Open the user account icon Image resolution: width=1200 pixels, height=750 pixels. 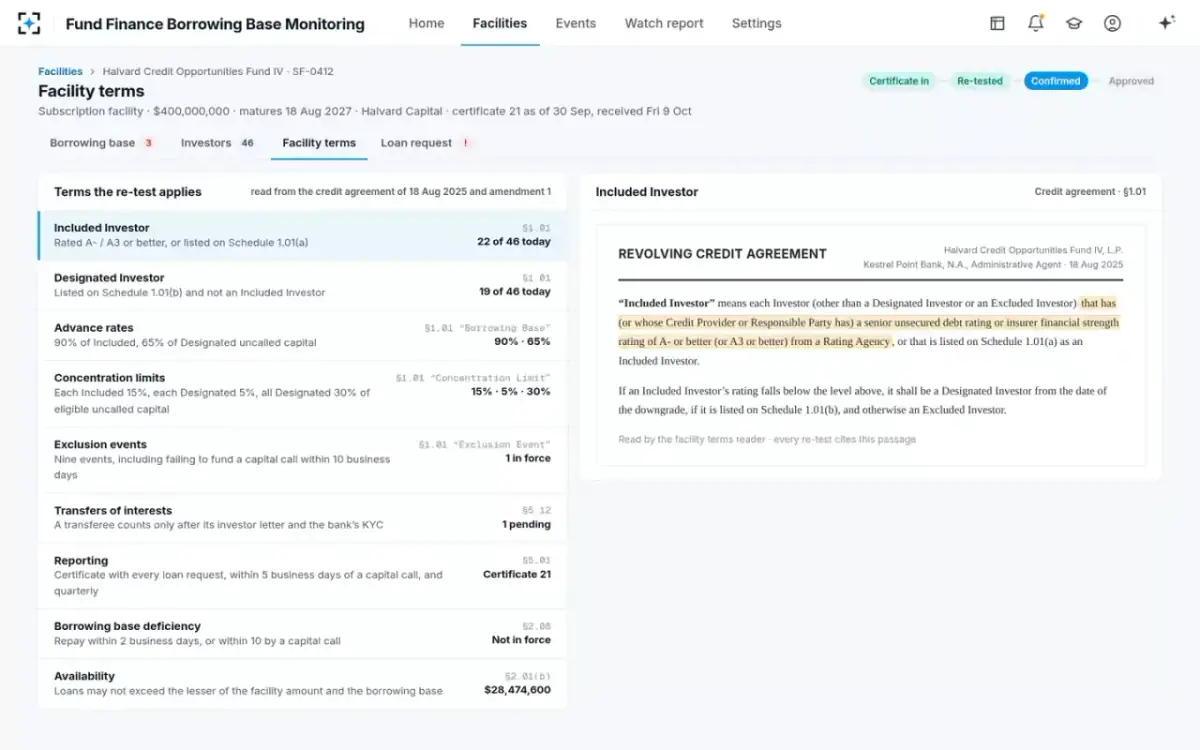(x=1112, y=23)
